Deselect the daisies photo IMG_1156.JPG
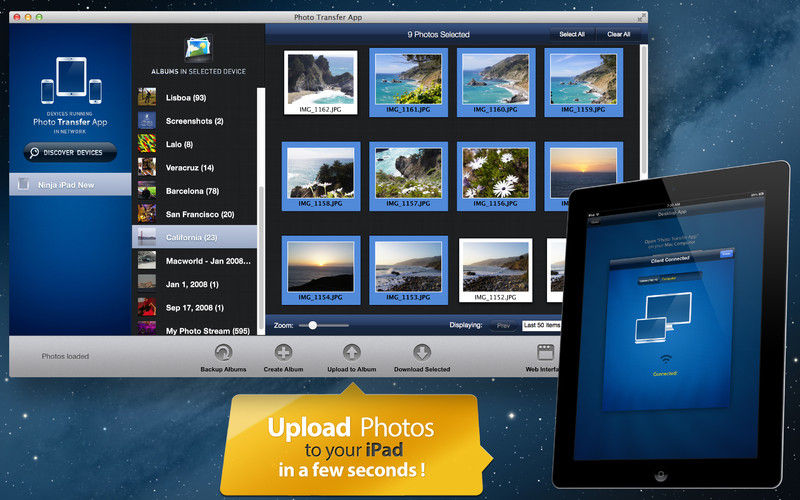Viewport: 800px width, 500px height. (495, 176)
